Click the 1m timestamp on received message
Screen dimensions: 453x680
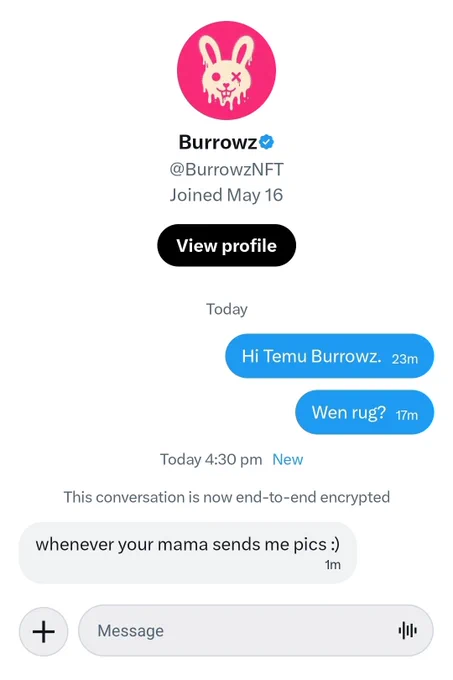[x=332, y=565]
